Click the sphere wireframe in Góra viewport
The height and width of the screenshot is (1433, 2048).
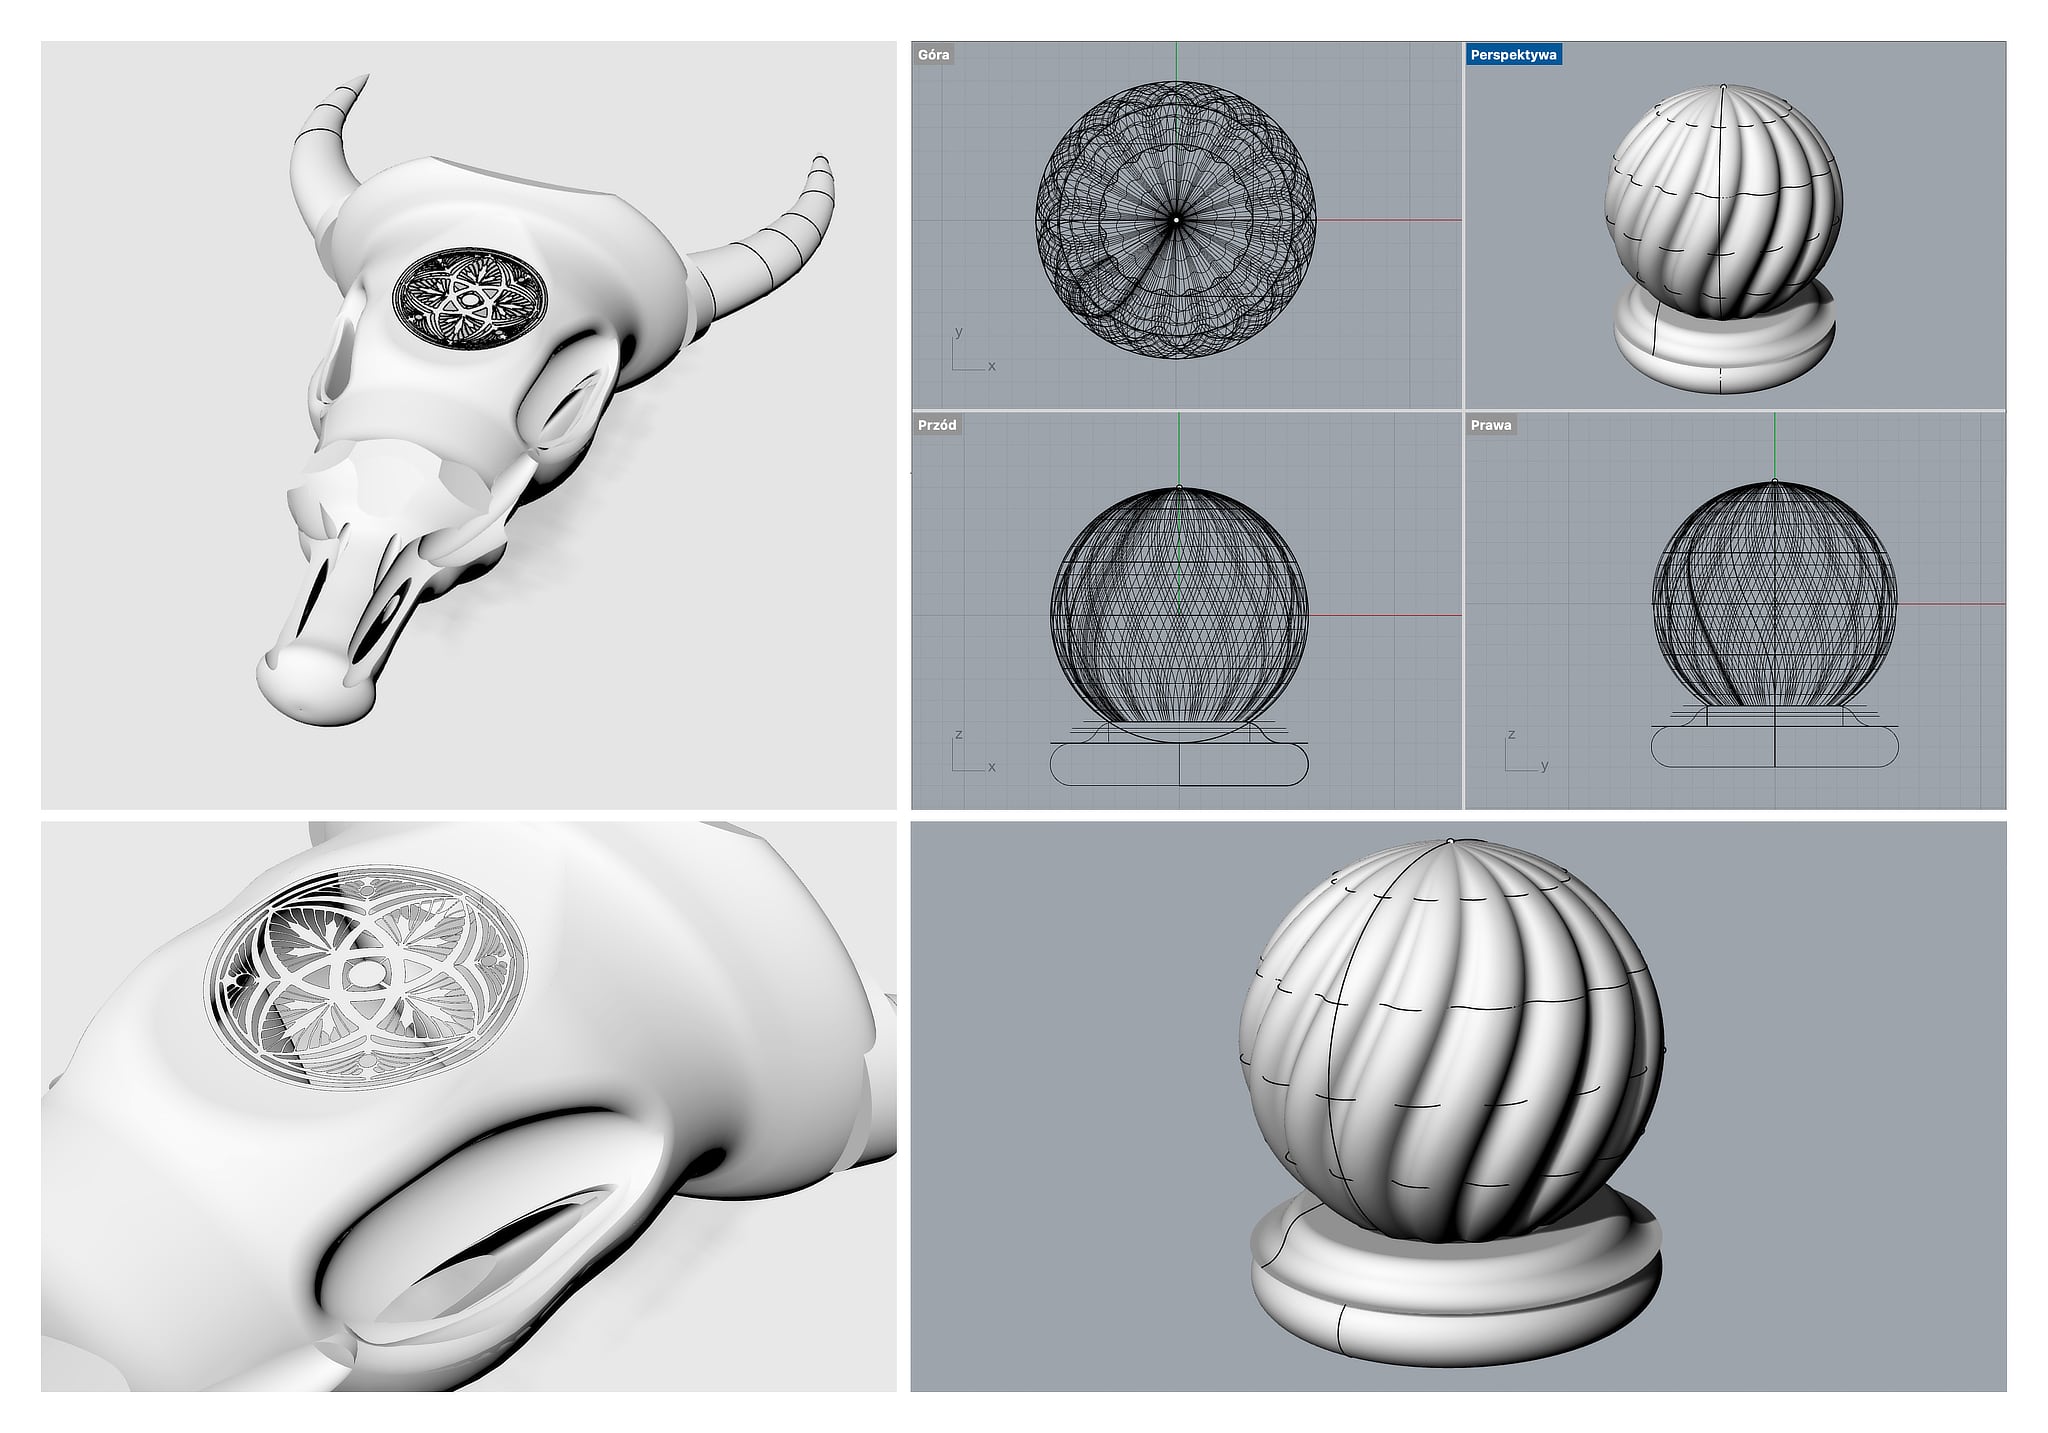point(1176,219)
